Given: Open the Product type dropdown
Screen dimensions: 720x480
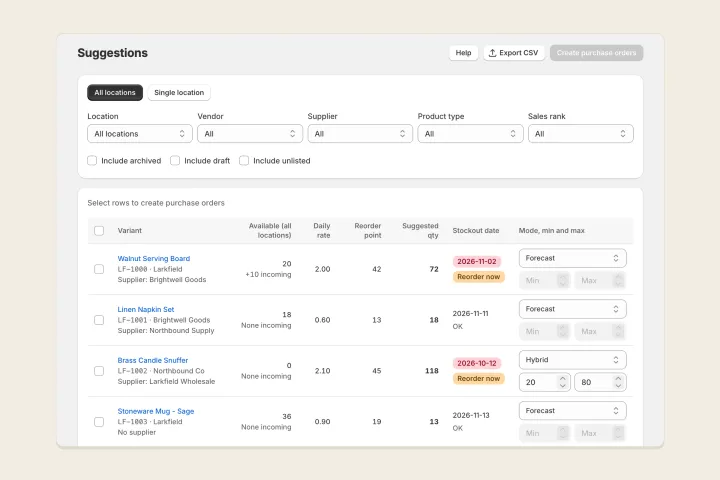Looking at the screenshot, I should (x=470, y=134).
